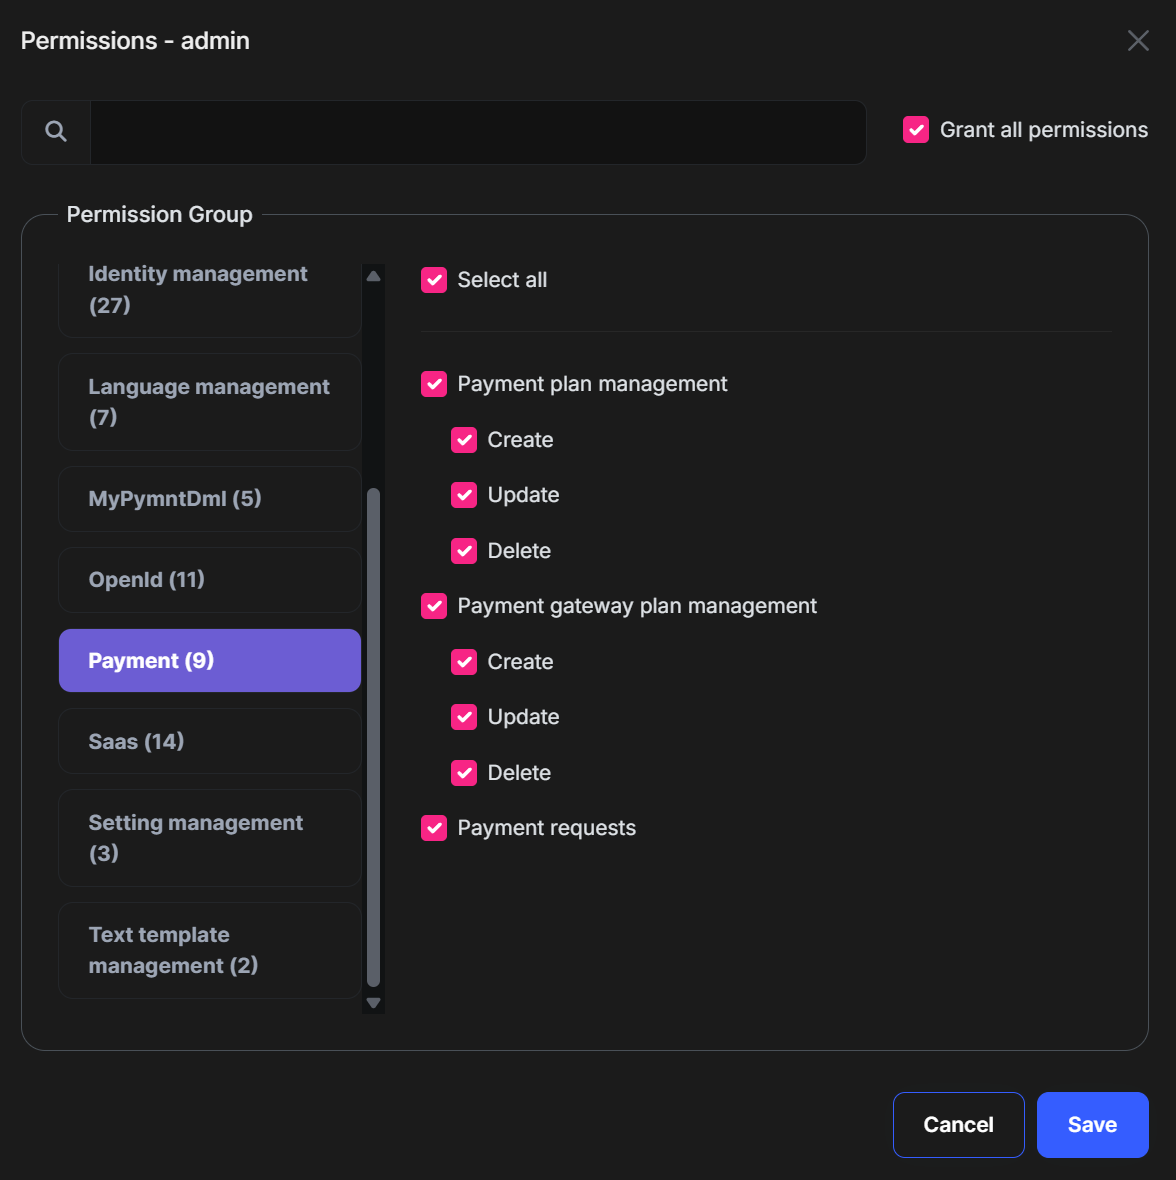
Task: Toggle Delete under Payment gateway plan management
Action: [x=464, y=773]
